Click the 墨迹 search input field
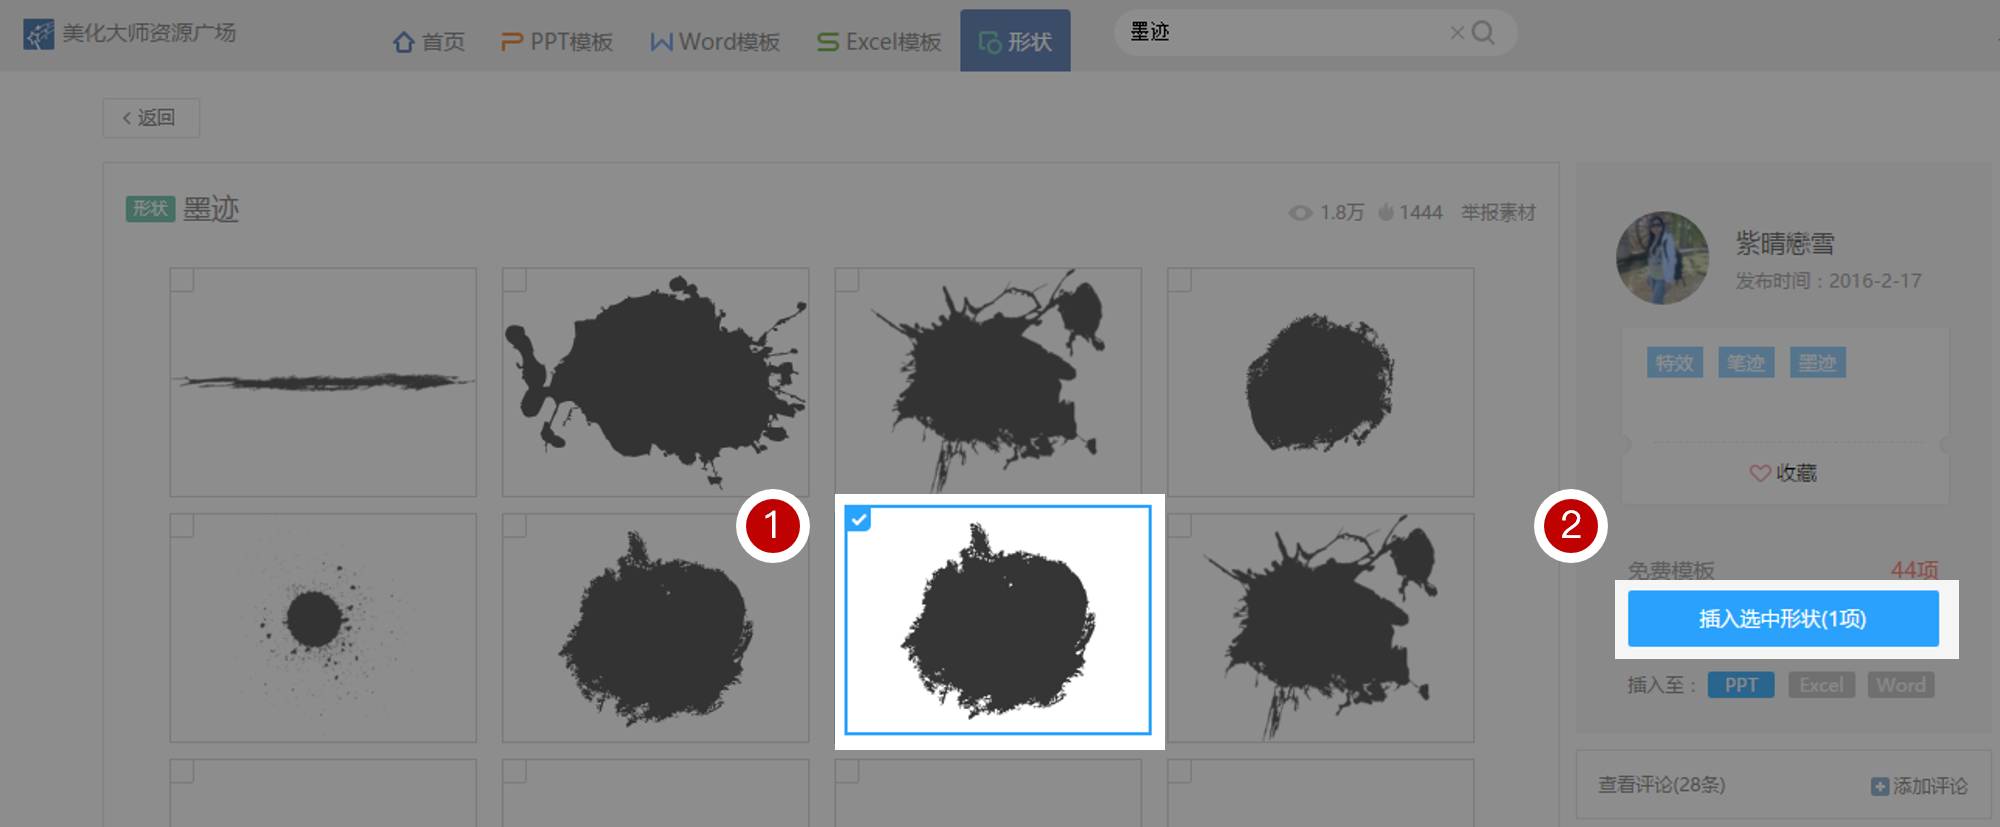 click(x=1280, y=33)
